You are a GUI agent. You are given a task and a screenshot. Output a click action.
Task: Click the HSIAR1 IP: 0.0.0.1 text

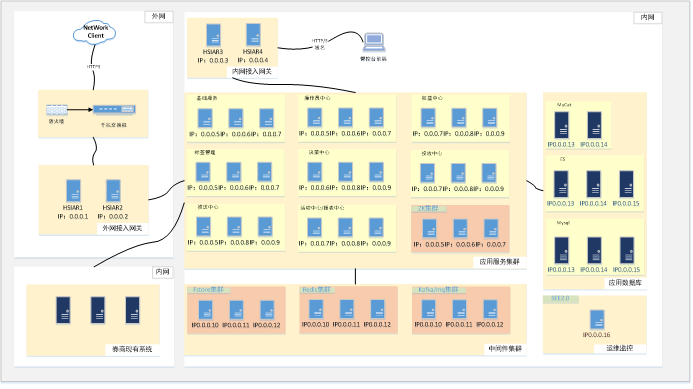click(x=73, y=217)
